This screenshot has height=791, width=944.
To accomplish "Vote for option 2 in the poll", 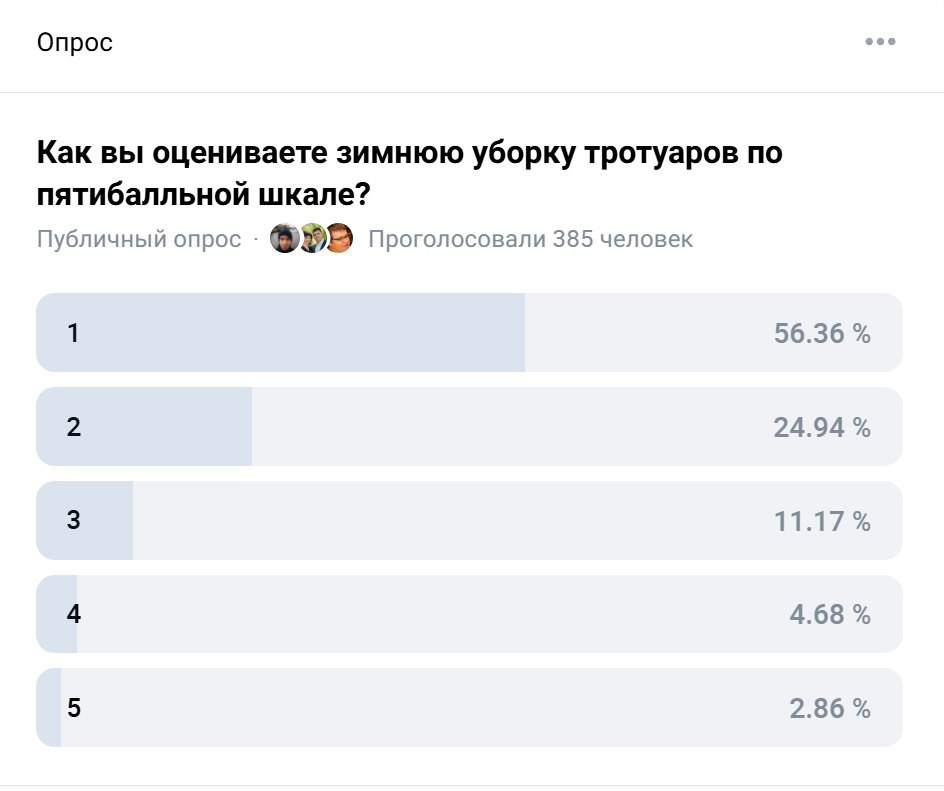I will click(x=470, y=427).
